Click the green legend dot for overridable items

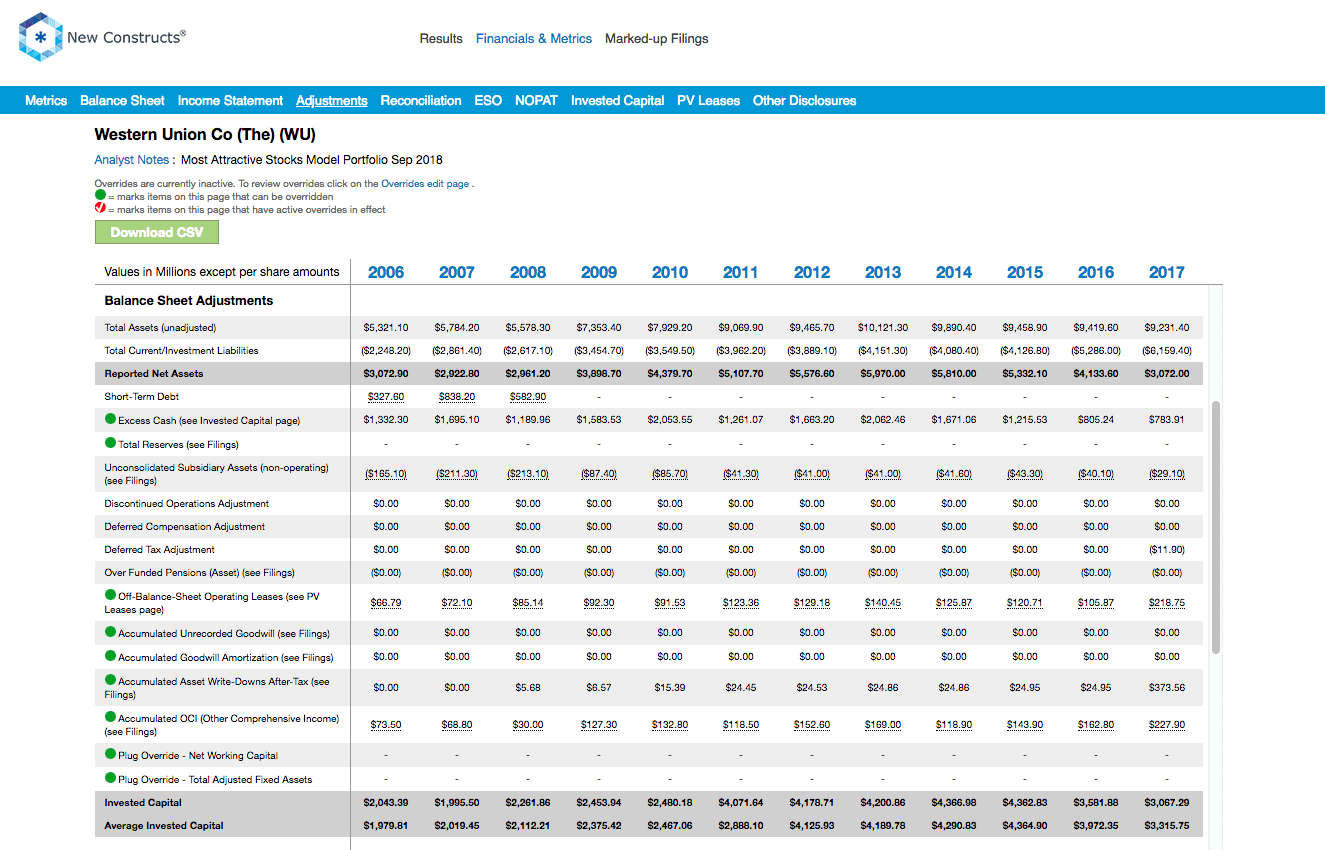pos(100,196)
